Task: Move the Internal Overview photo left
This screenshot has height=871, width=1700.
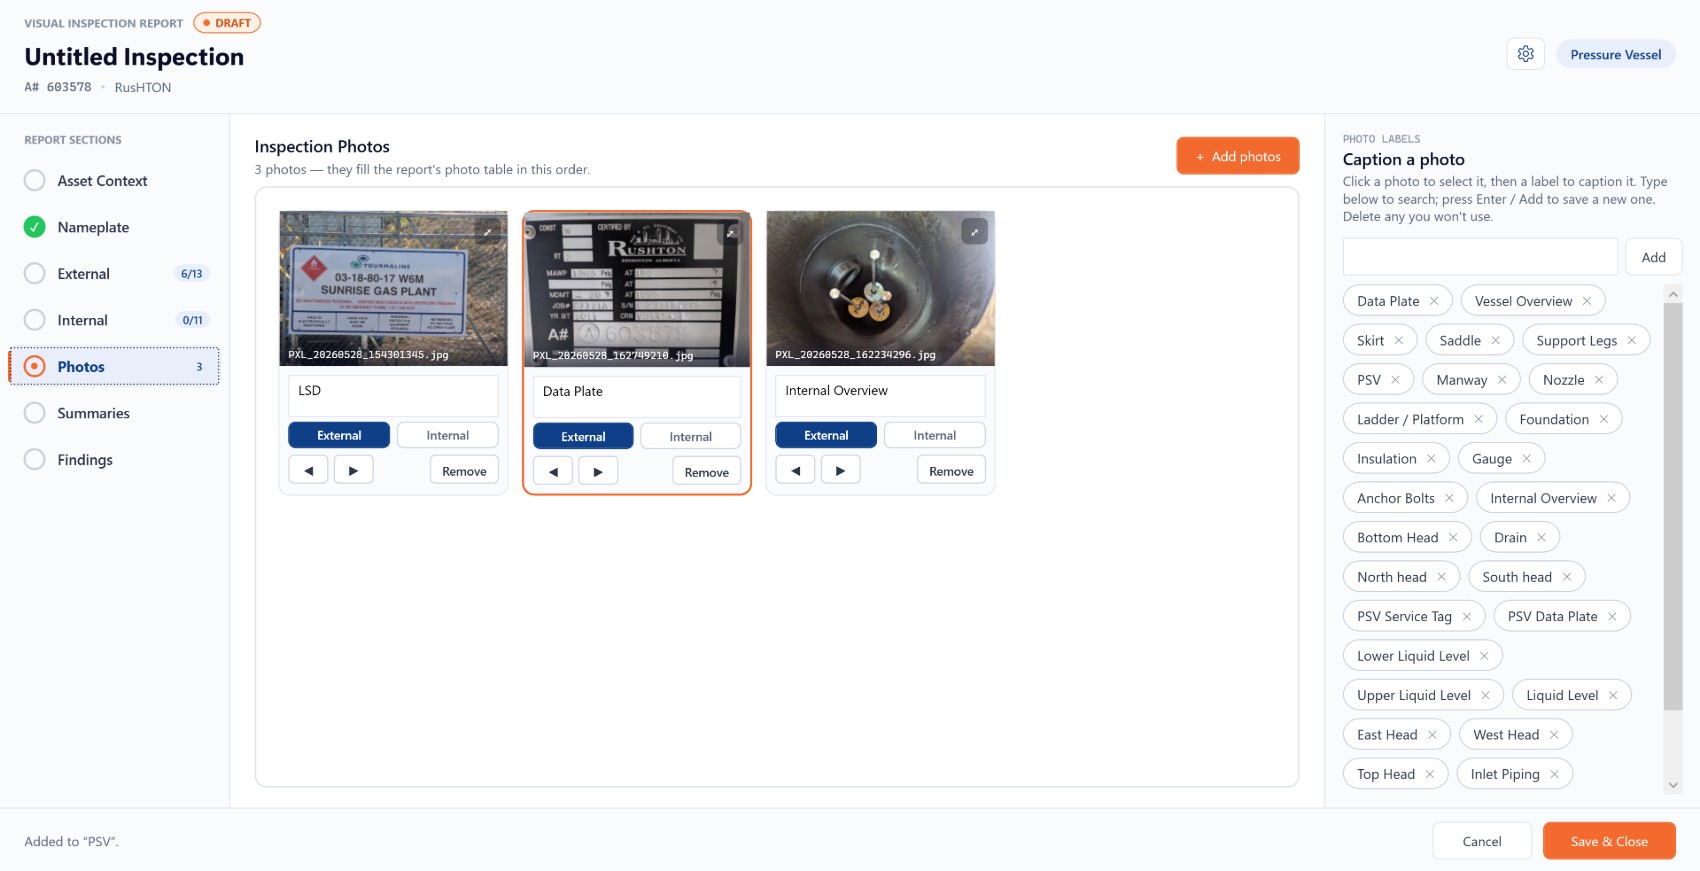Action: coord(795,470)
